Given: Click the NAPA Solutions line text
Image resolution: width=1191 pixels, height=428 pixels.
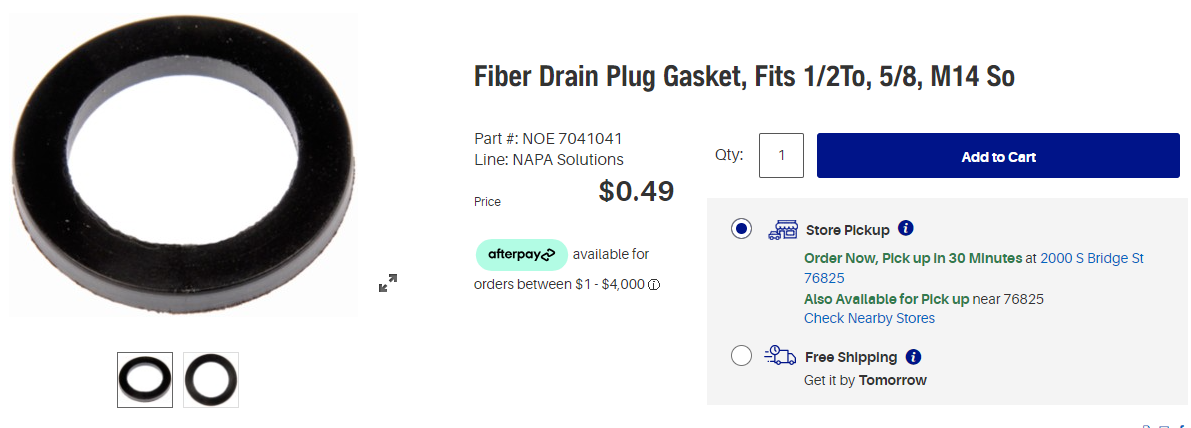Looking at the screenshot, I should [x=568, y=160].
